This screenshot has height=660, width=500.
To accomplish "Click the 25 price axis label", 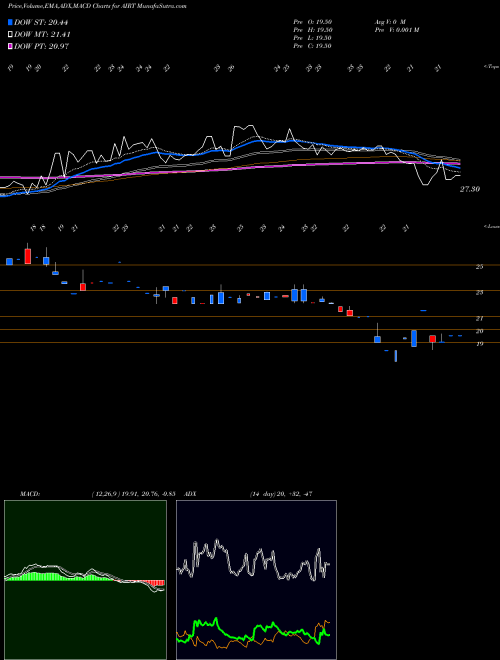I will coord(479,266).
